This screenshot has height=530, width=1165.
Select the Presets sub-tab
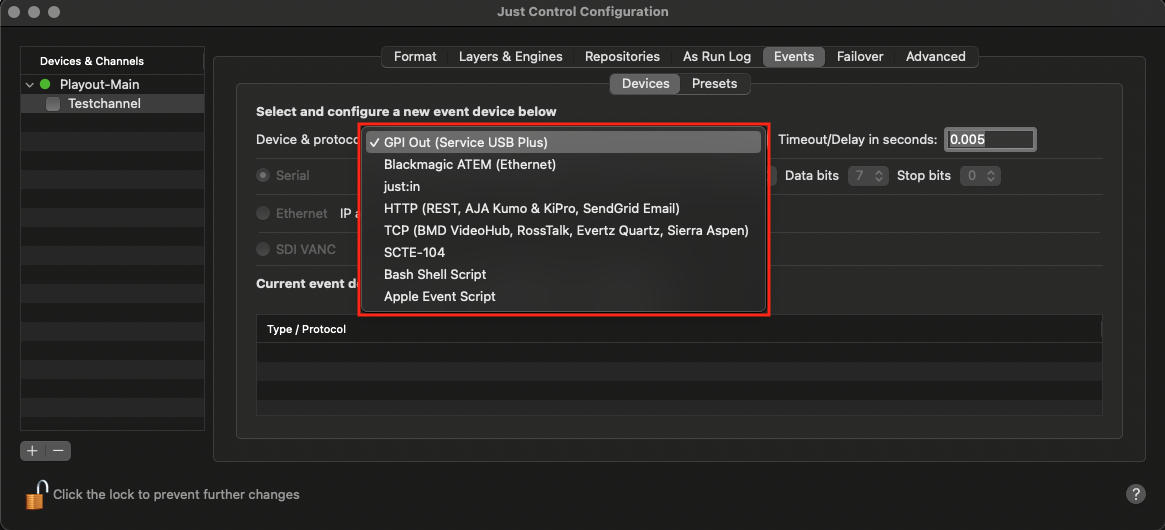click(x=715, y=84)
